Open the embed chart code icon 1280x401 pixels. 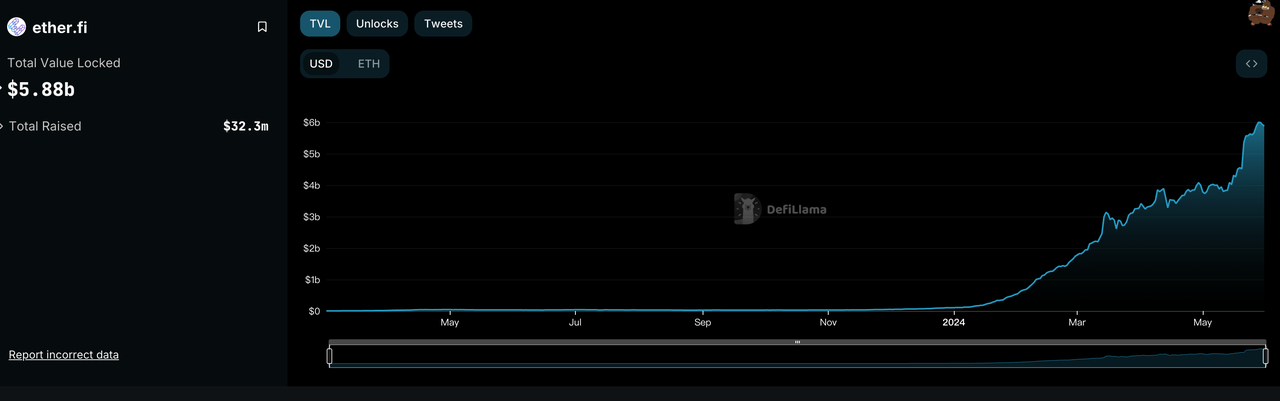(x=1251, y=64)
